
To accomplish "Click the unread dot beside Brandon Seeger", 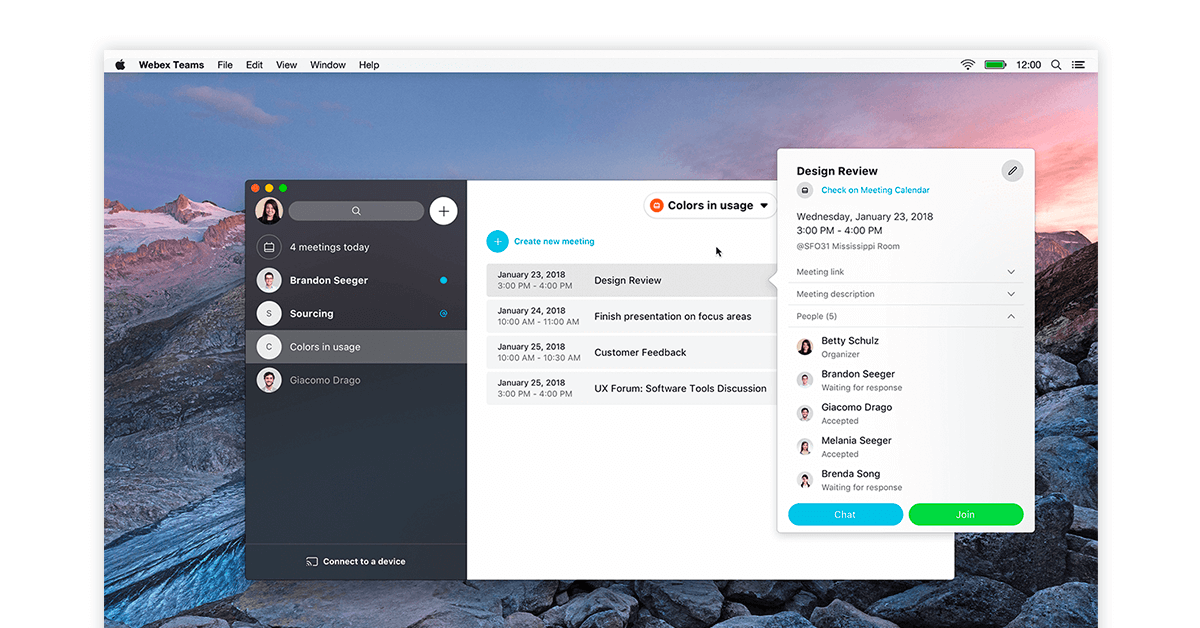I will pos(444,281).
